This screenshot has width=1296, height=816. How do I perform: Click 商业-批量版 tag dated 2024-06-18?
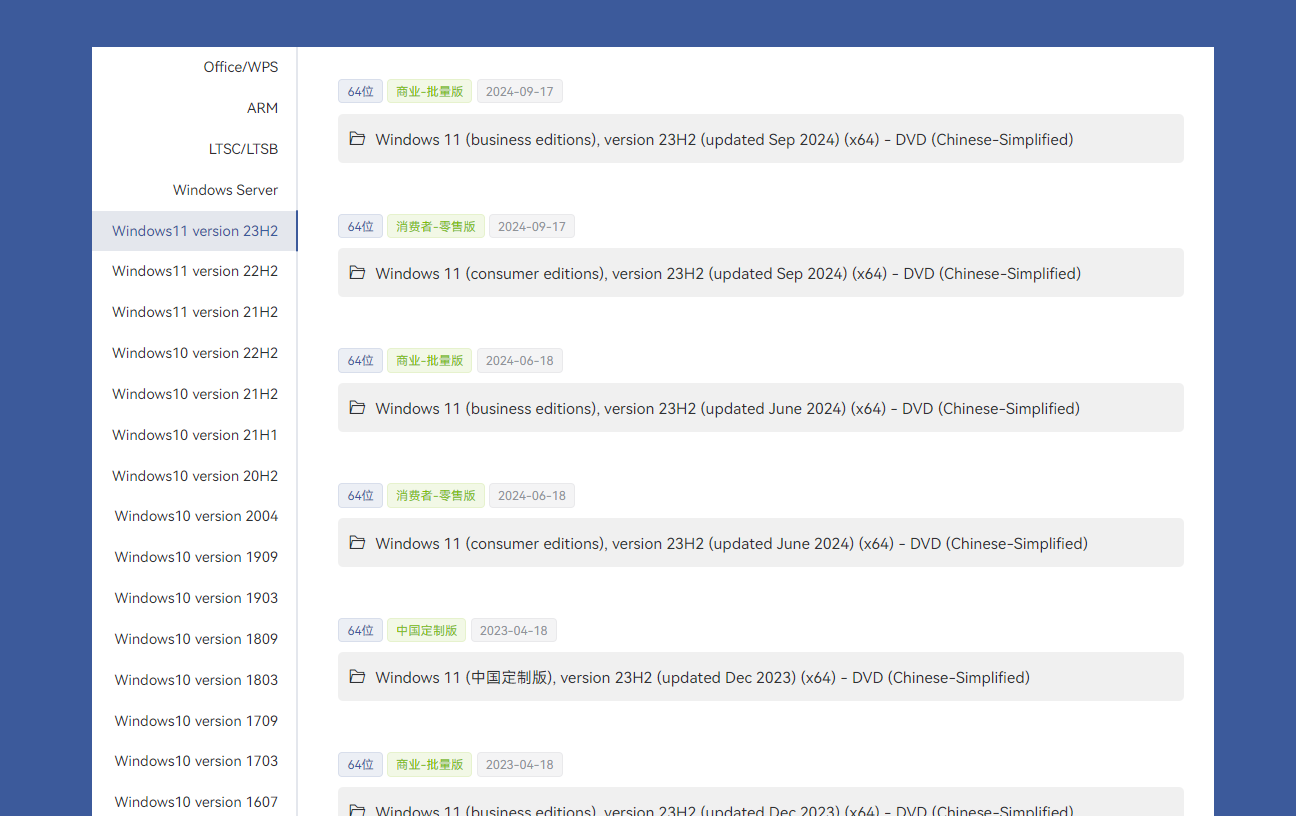pyautogui.click(x=429, y=361)
